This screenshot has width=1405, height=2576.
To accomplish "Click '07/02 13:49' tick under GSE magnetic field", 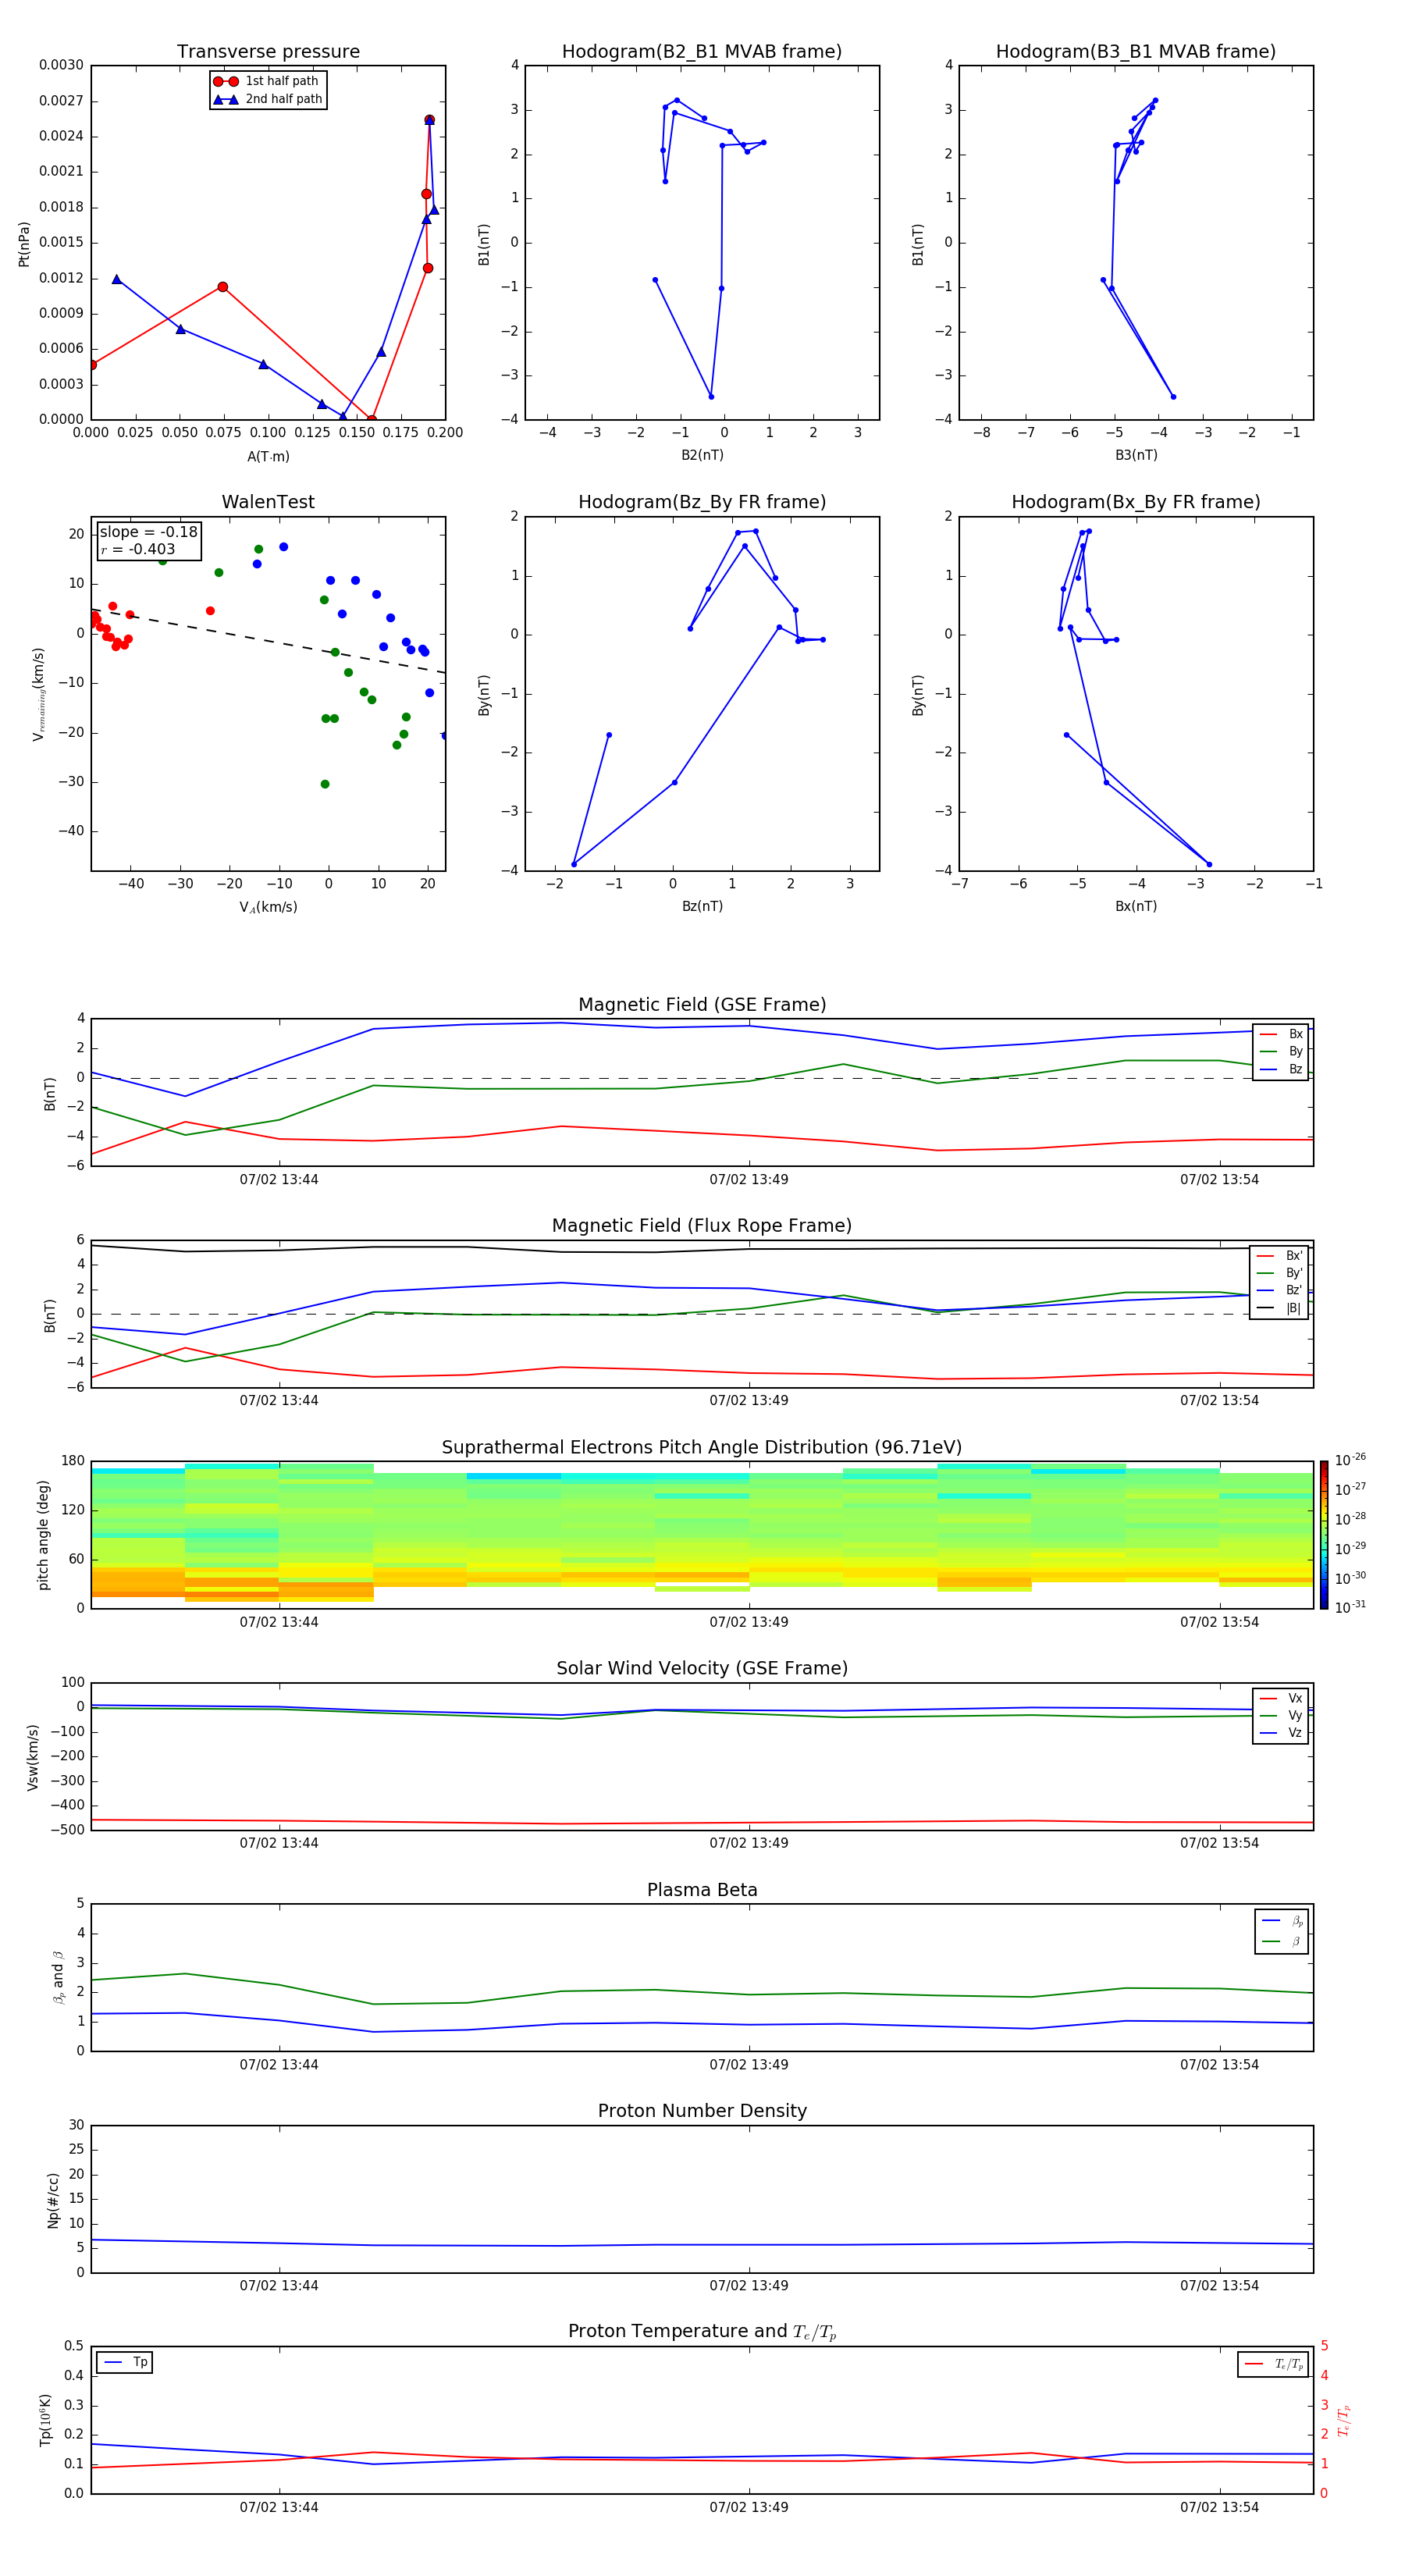I will point(749,1180).
